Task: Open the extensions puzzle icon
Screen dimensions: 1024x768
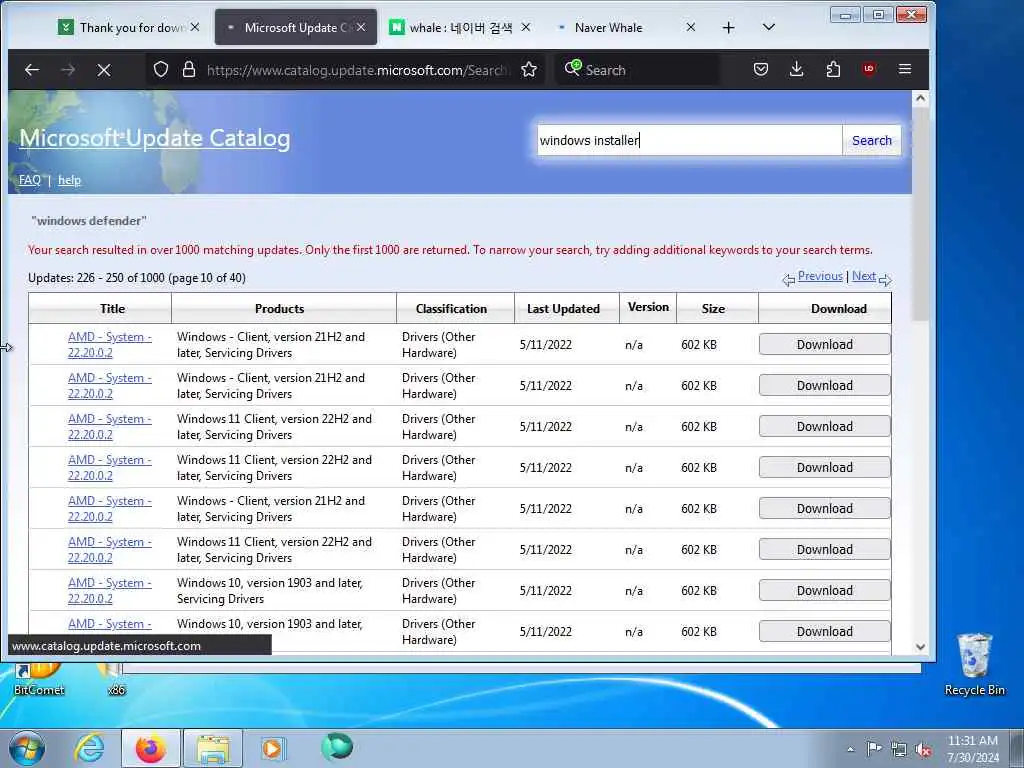Action: (x=833, y=69)
